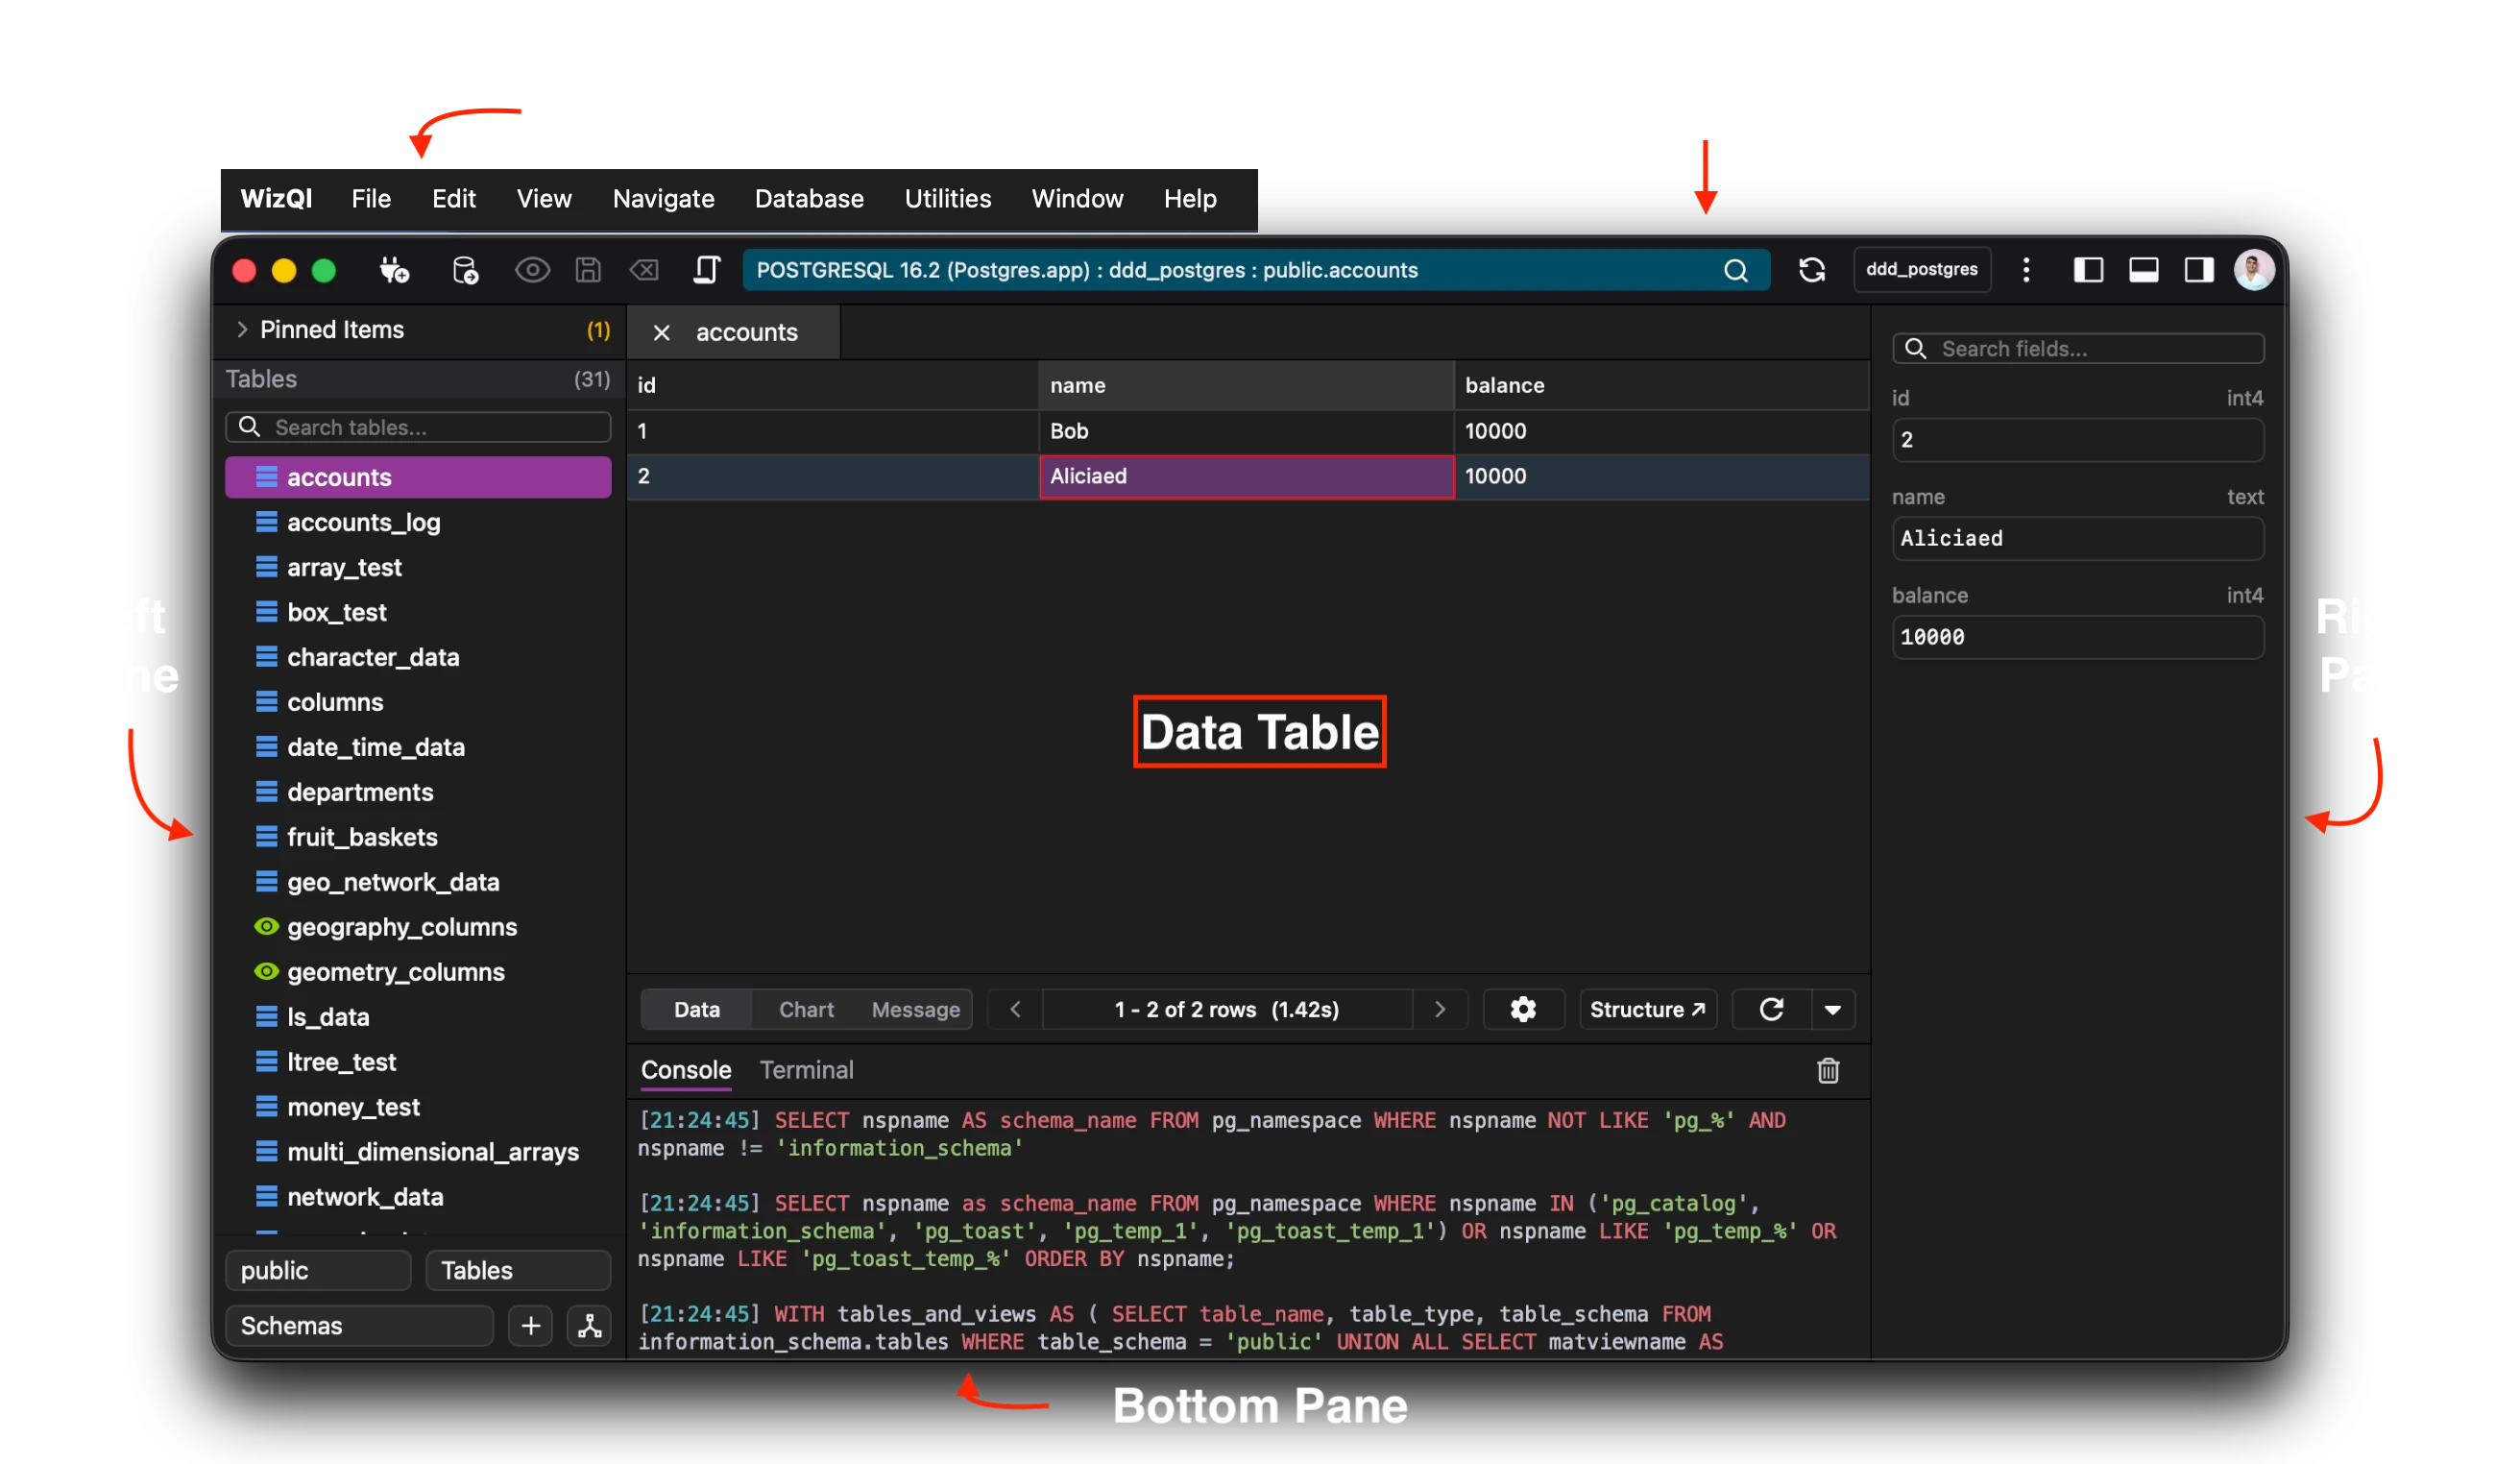Collapse the Pinned Items section
2520x1464 pixels.
click(242, 330)
